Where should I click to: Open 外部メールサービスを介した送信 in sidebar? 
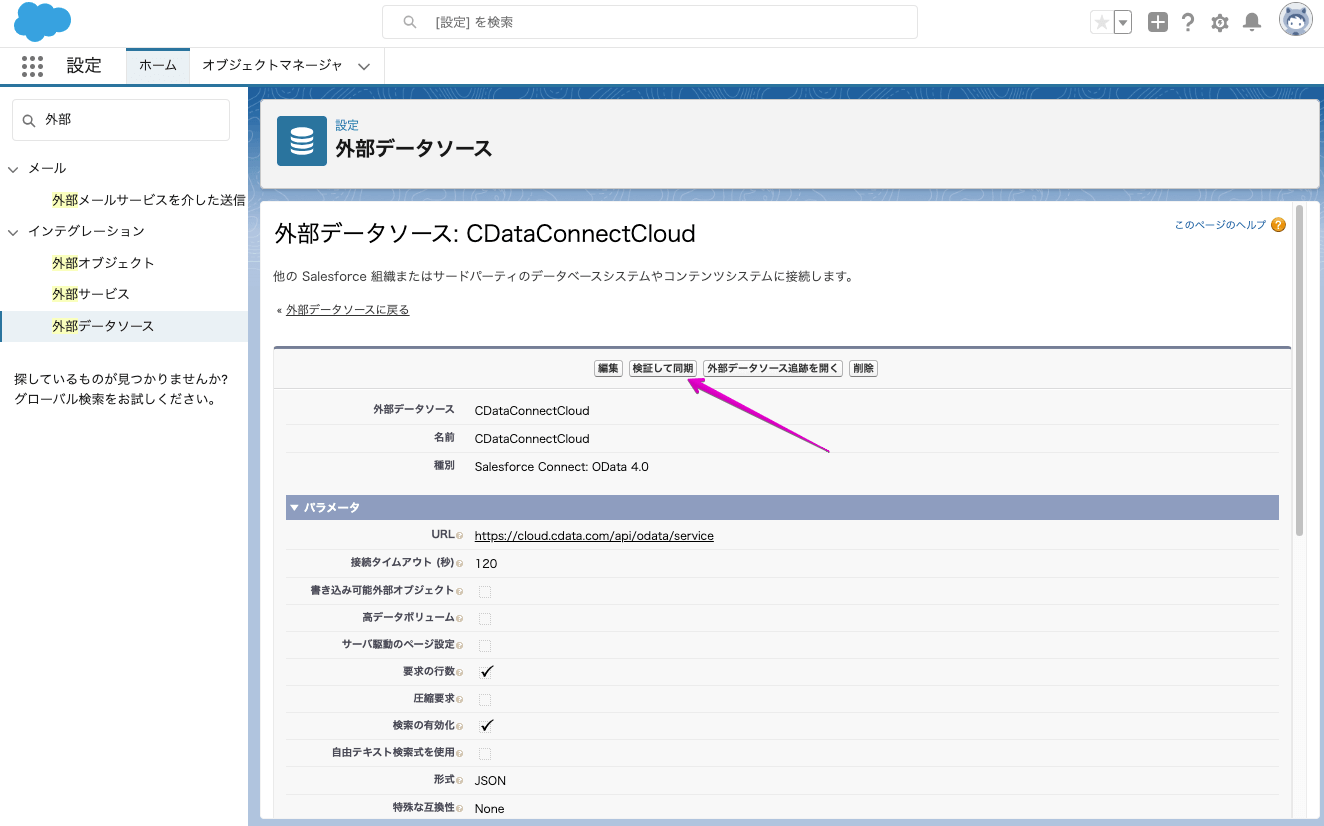click(x=149, y=200)
